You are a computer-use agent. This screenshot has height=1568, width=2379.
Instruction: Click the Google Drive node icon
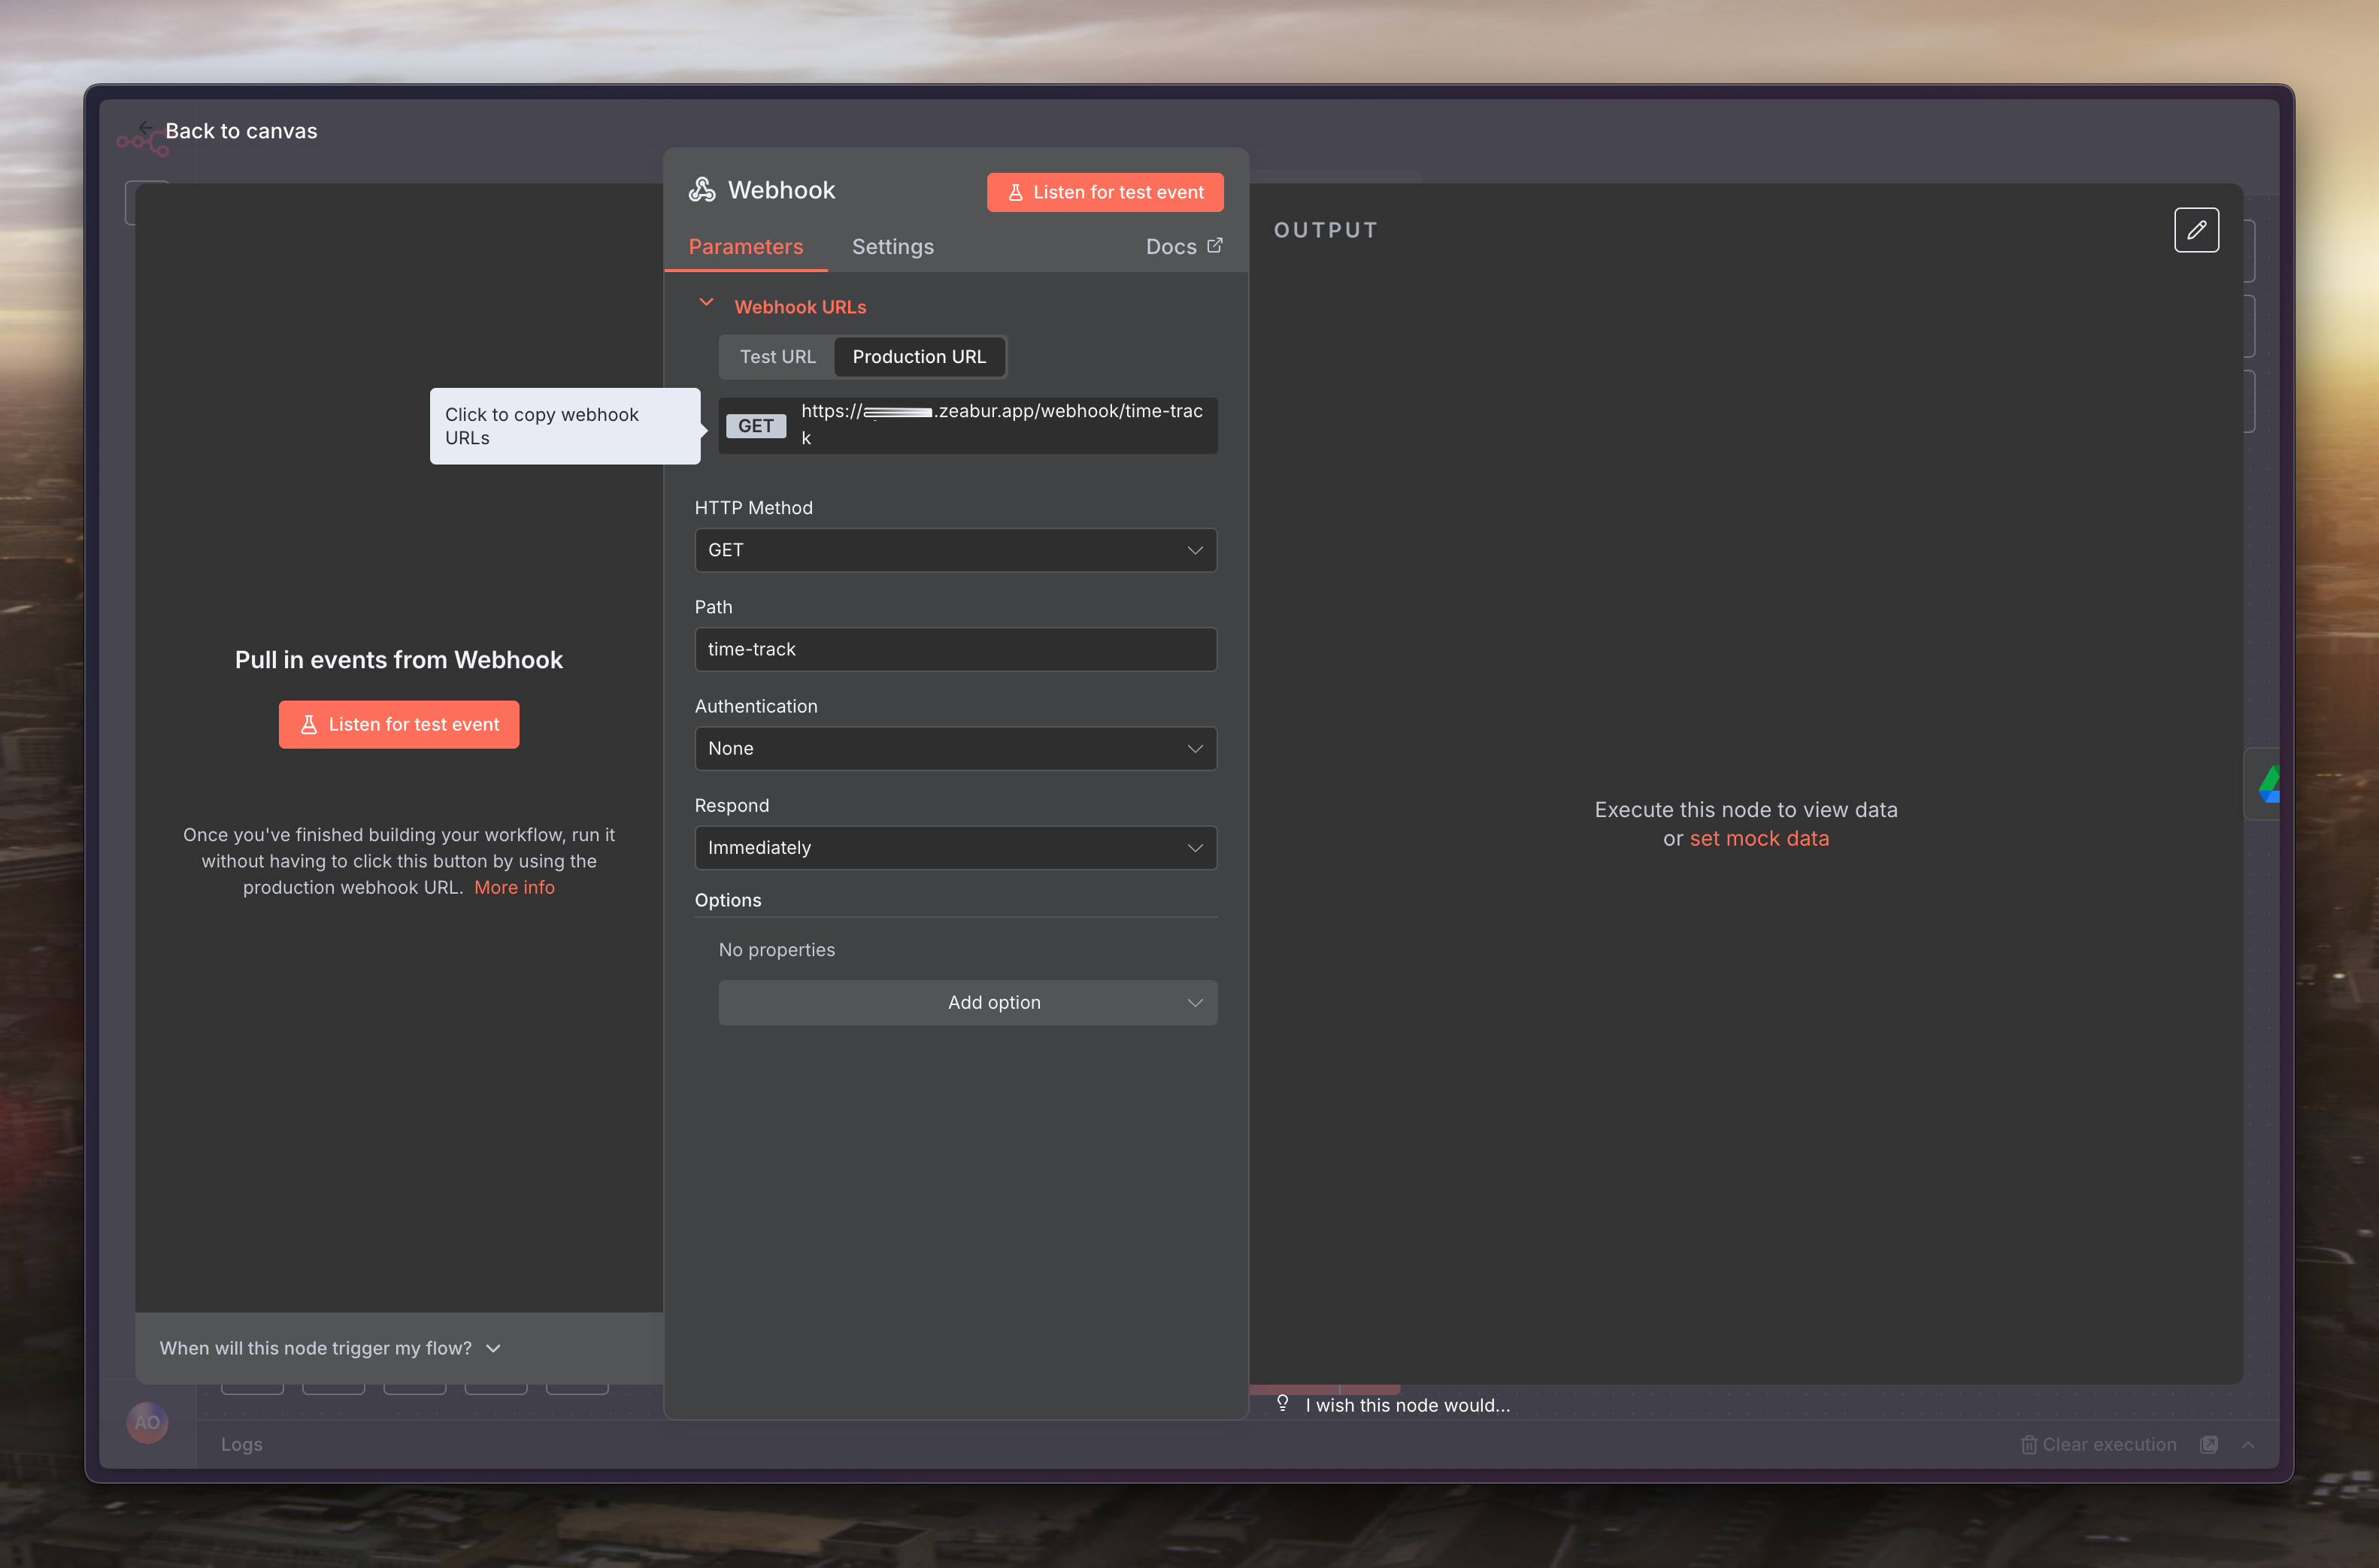[x=2269, y=783]
